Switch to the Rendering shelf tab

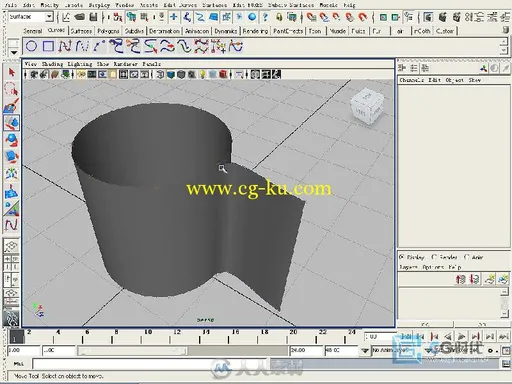pyautogui.click(x=255, y=31)
